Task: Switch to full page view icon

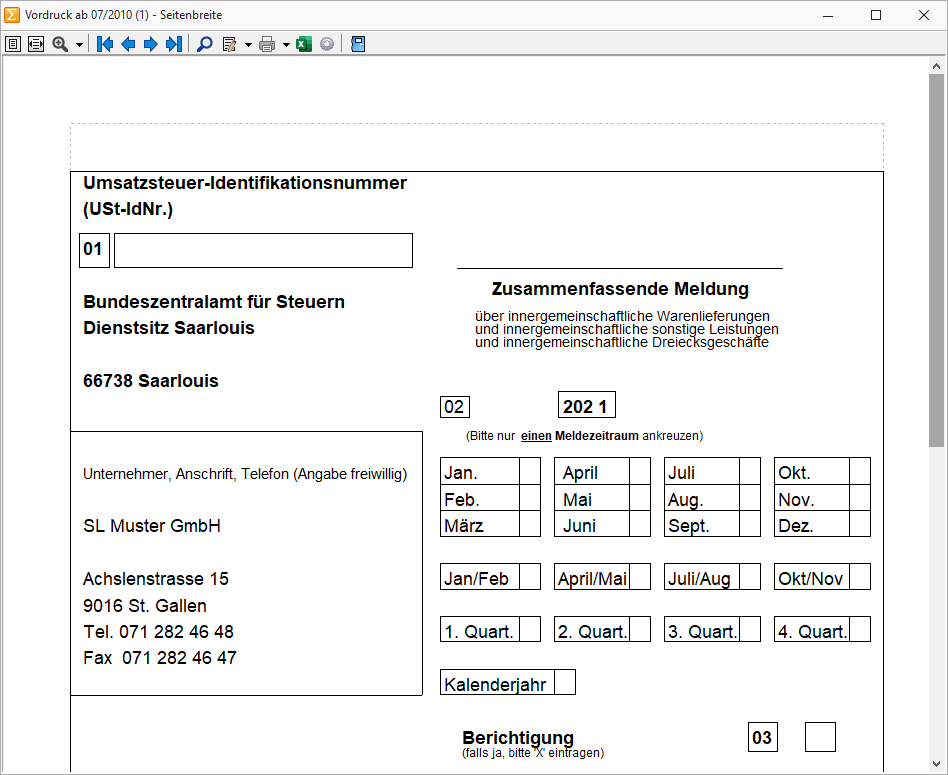Action: click(13, 44)
